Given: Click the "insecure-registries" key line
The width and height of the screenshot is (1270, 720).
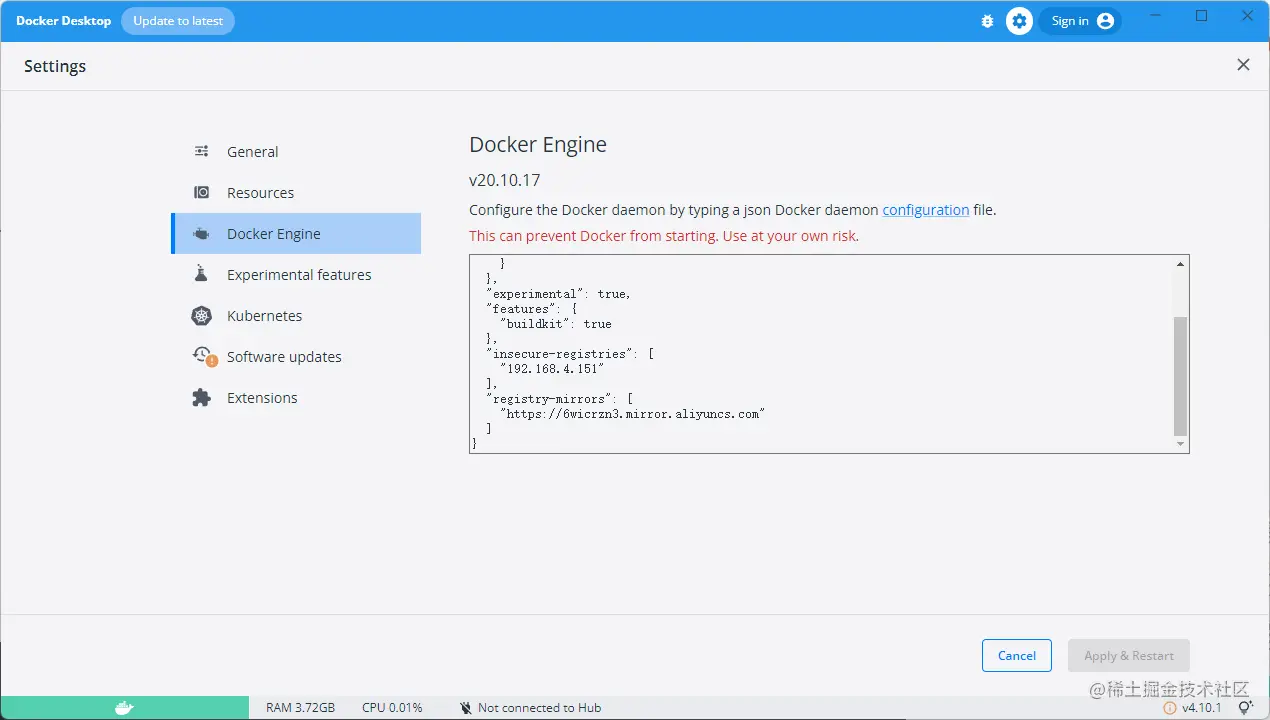Looking at the screenshot, I should tap(569, 354).
